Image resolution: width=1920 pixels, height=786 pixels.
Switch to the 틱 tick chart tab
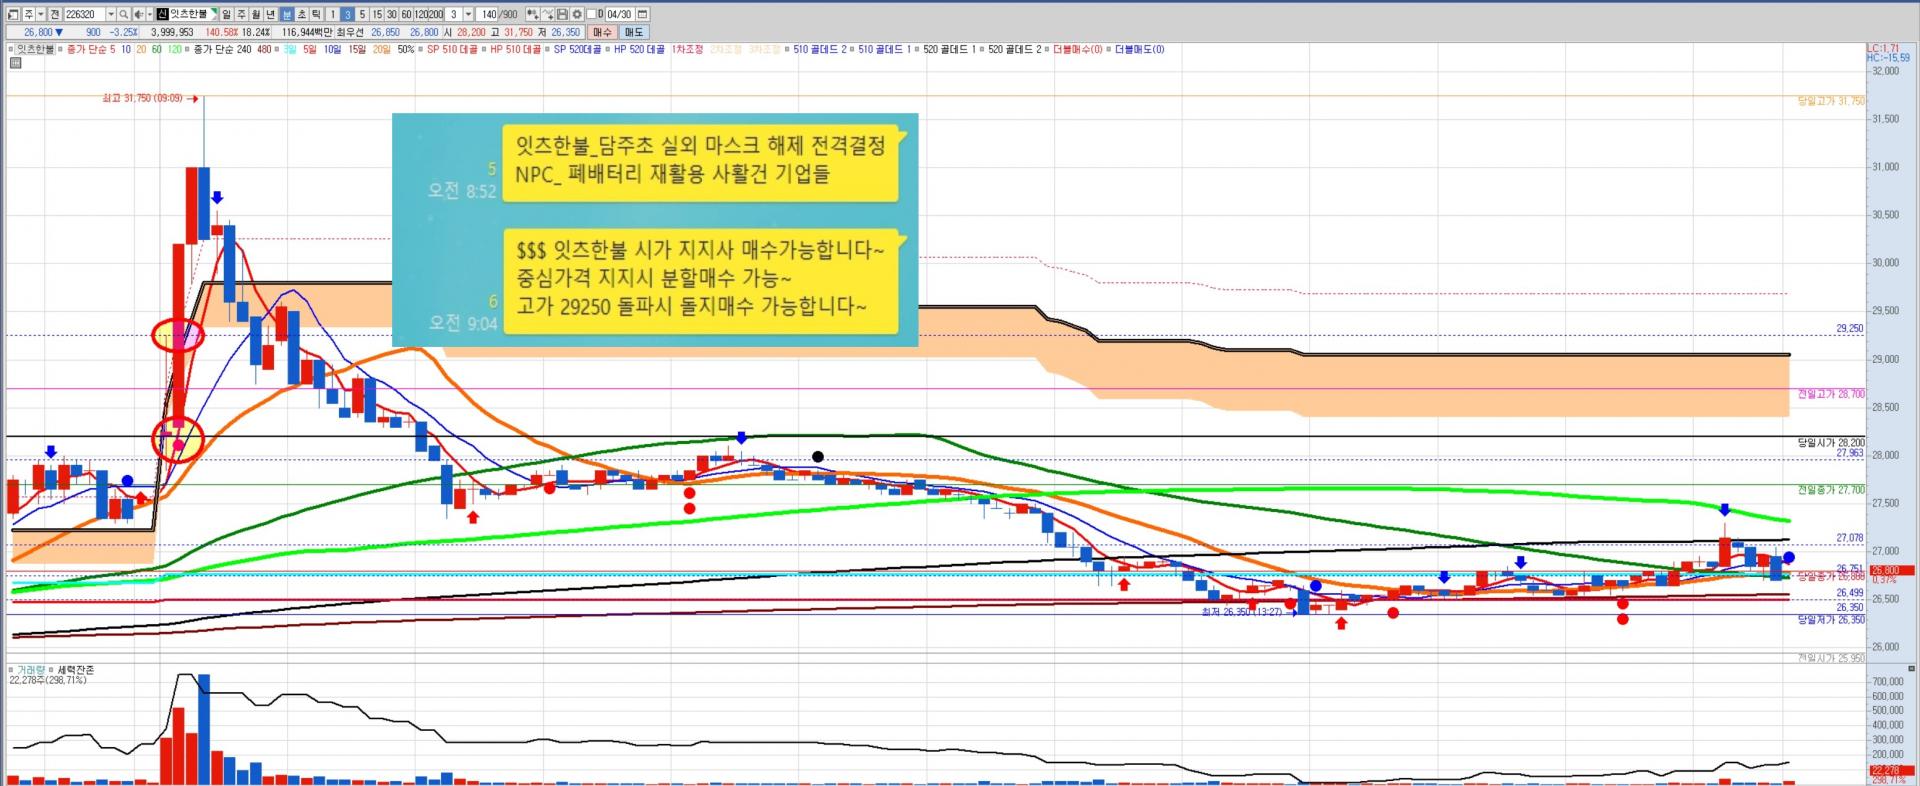(317, 15)
